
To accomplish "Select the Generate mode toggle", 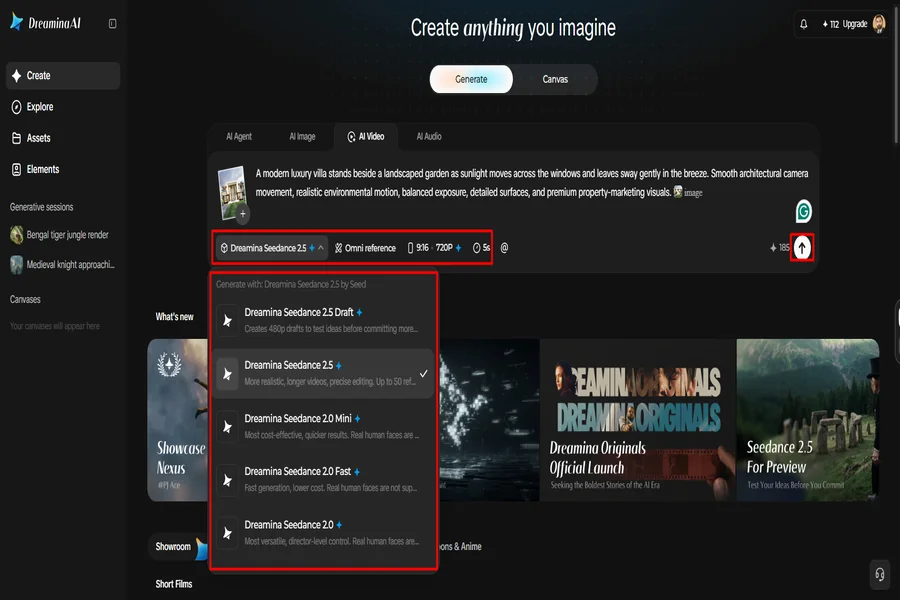I will pyautogui.click(x=471, y=79).
